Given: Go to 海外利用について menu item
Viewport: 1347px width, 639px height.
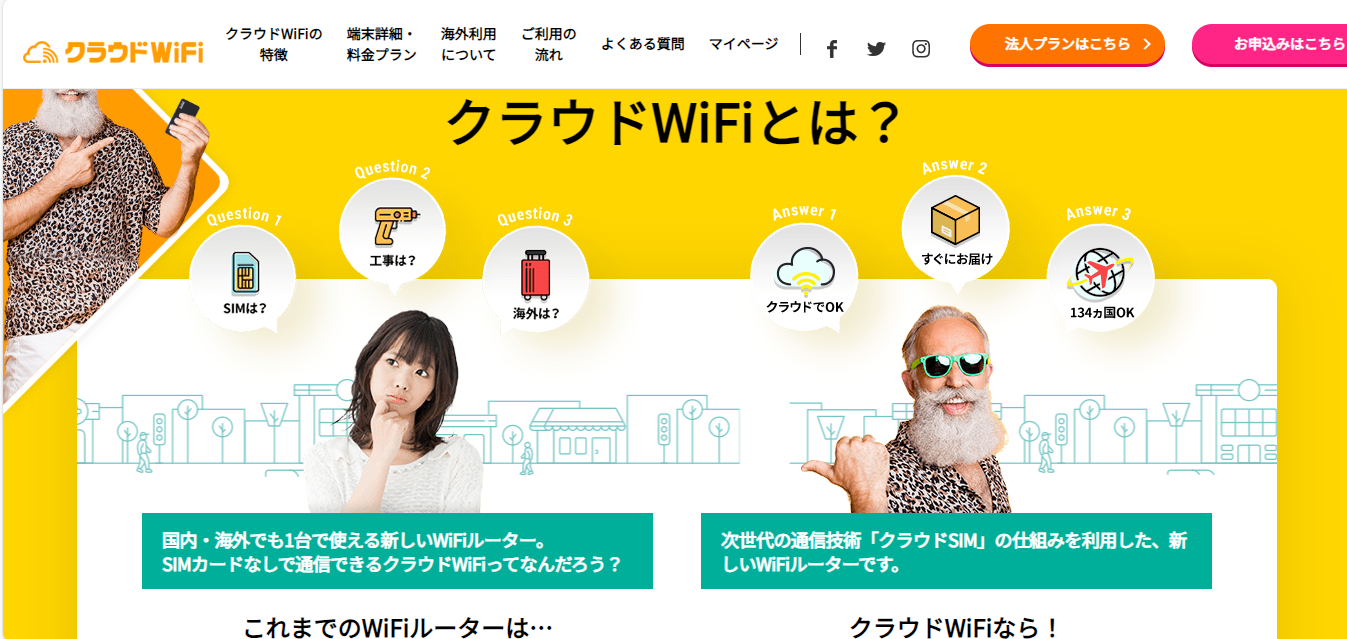Looking at the screenshot, I should coord(469,44).
